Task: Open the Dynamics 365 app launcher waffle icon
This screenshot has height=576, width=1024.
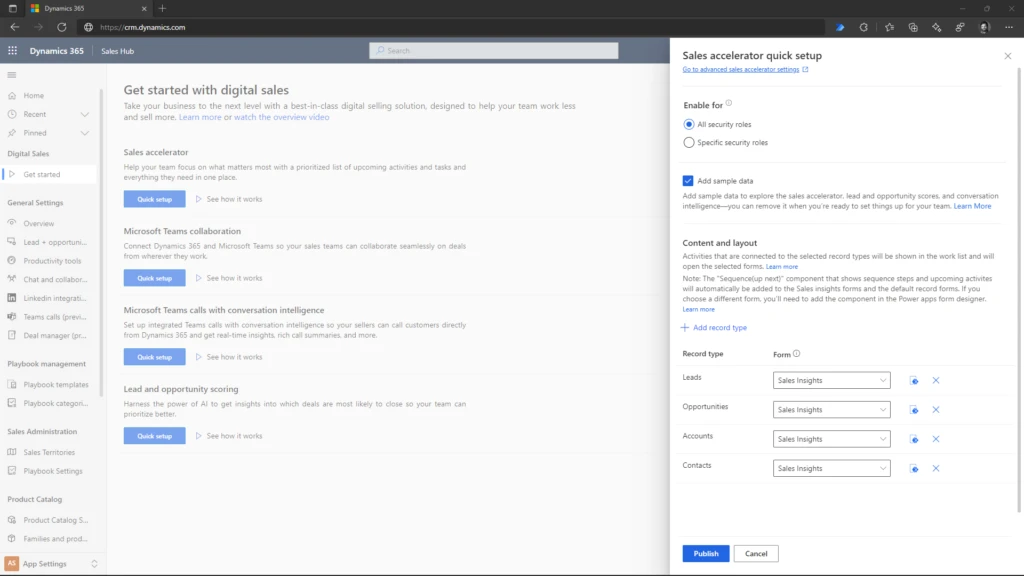Action: coord(11,50)
